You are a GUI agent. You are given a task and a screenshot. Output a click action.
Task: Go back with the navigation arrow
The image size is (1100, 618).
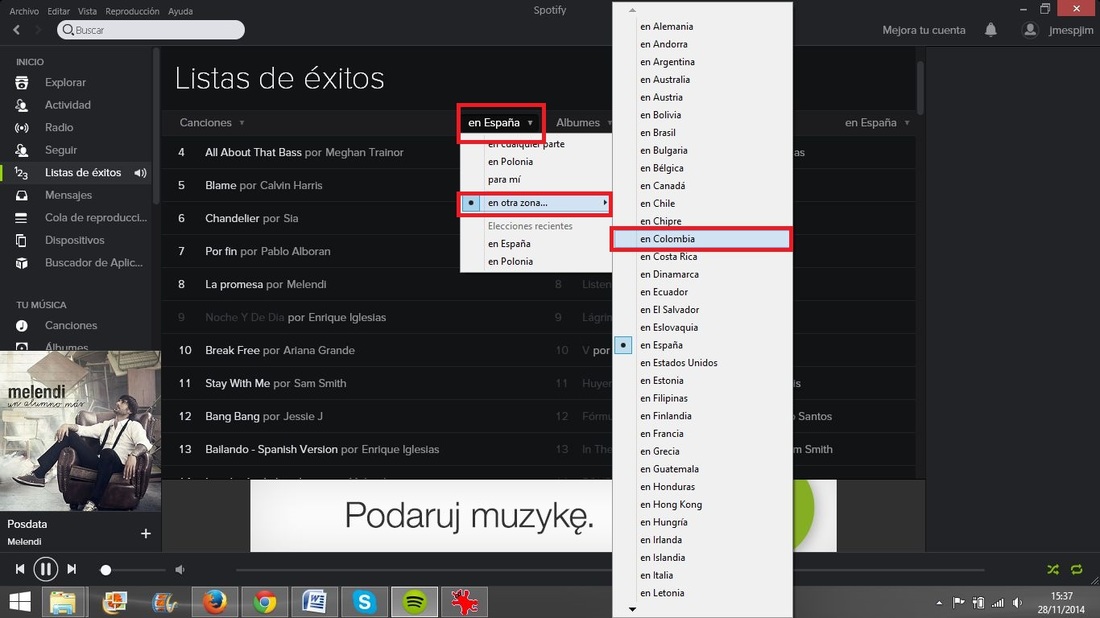pos(17,29)
